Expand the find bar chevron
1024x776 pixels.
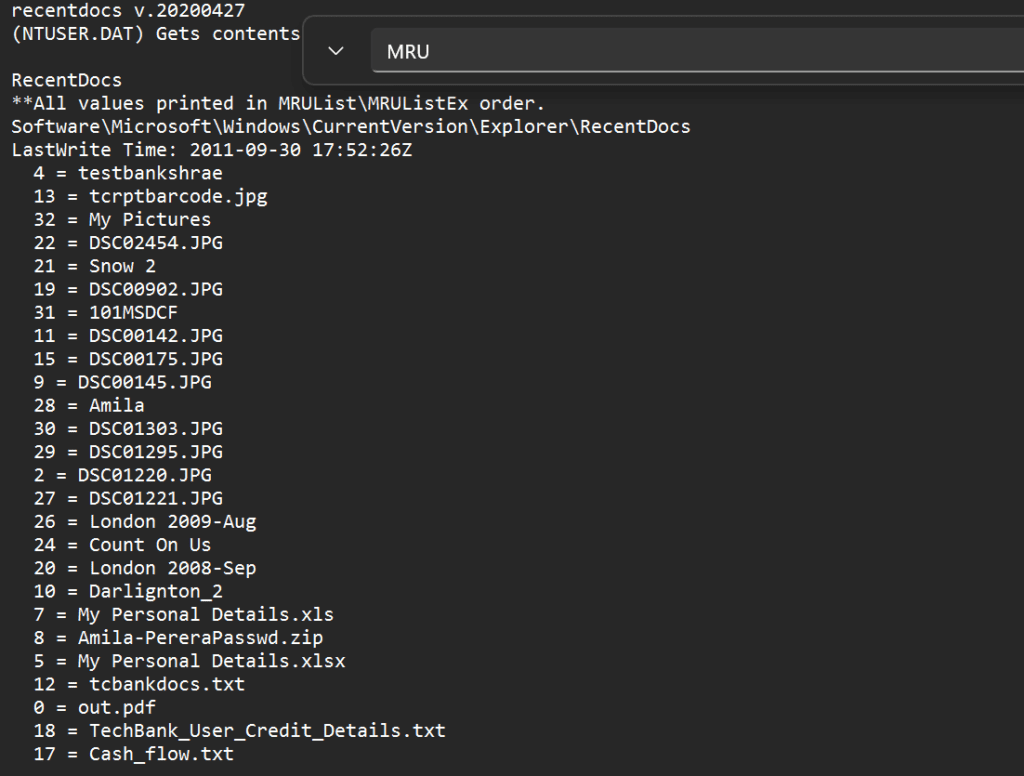[x=336, y=51]
